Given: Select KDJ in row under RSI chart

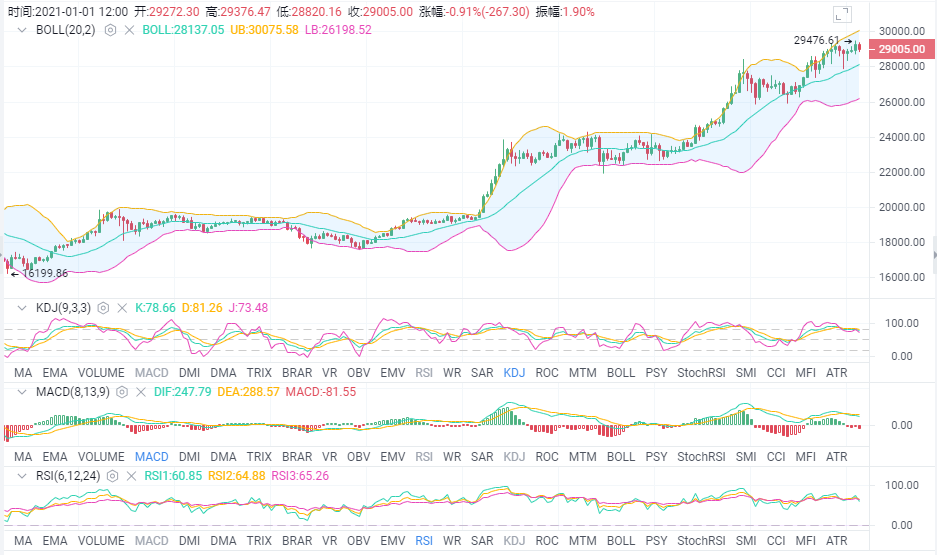Looking at the screenshot, I should [515, 541].
